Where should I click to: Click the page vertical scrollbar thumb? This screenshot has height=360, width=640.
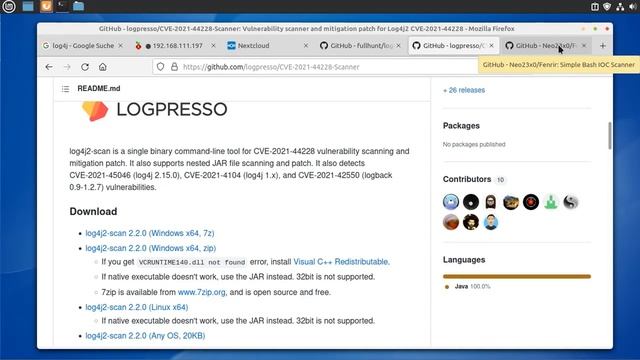coord(610,136)
